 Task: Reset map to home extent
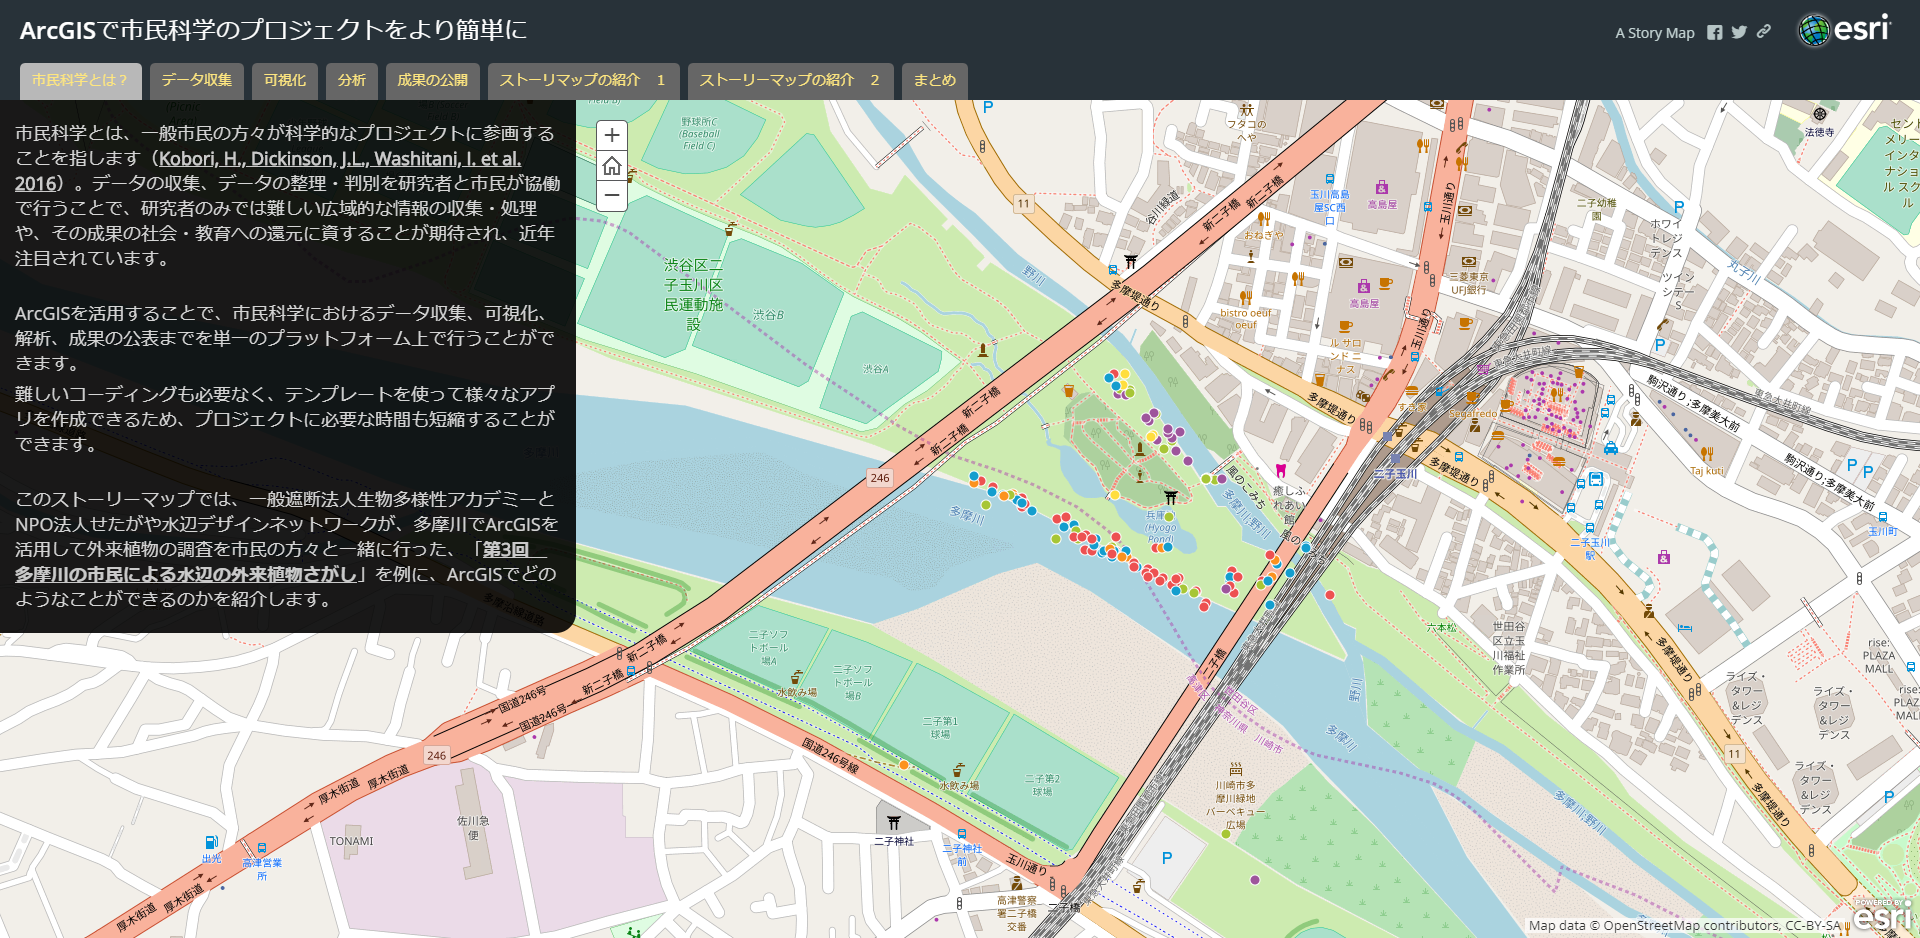(x=612, y=165)
